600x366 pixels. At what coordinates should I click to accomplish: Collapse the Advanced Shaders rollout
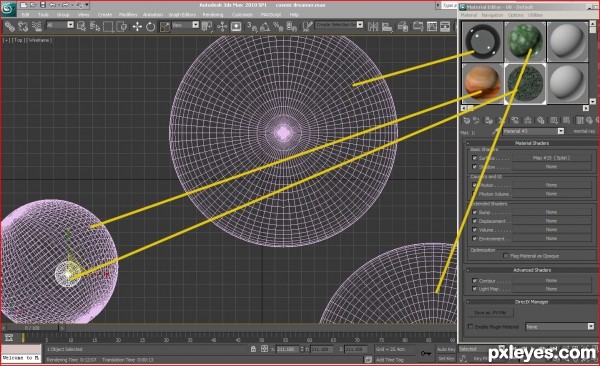point(532,270)
